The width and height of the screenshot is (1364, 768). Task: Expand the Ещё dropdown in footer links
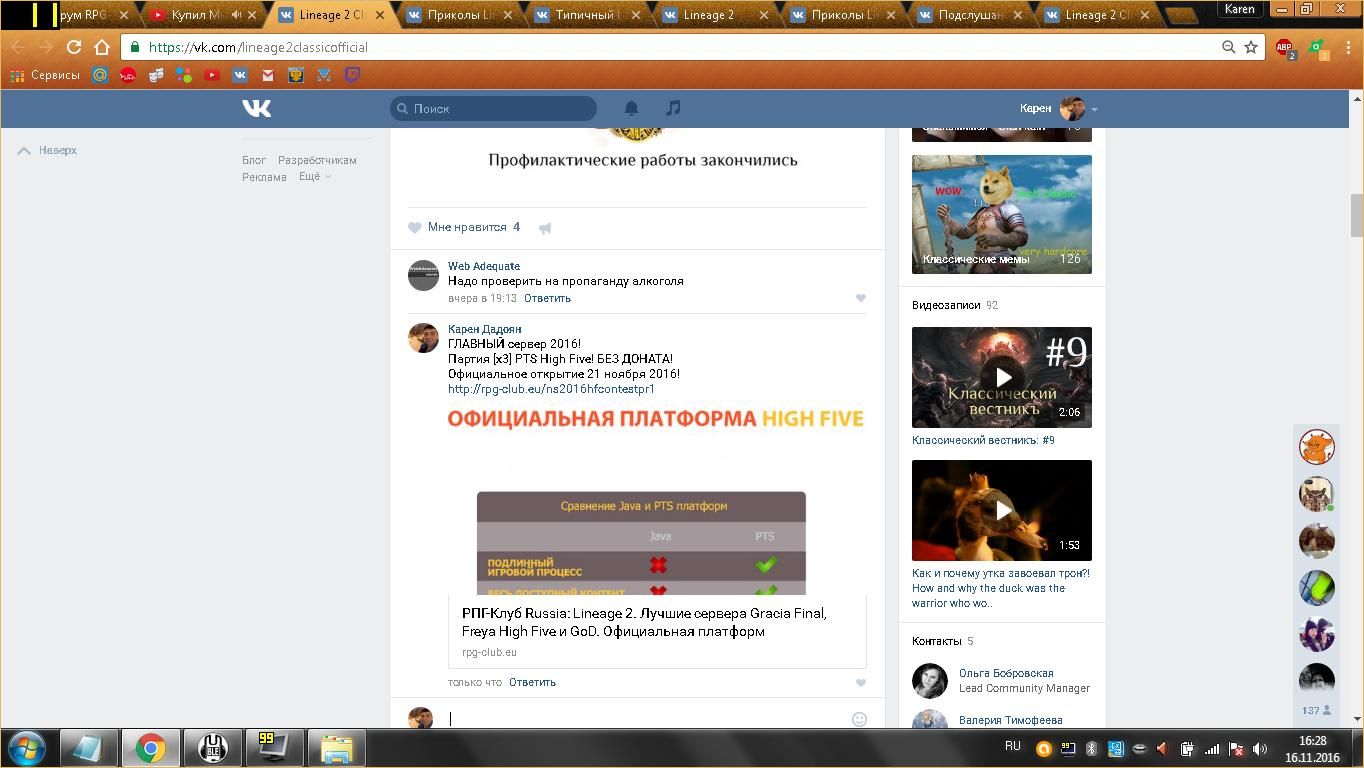point(314,177)
